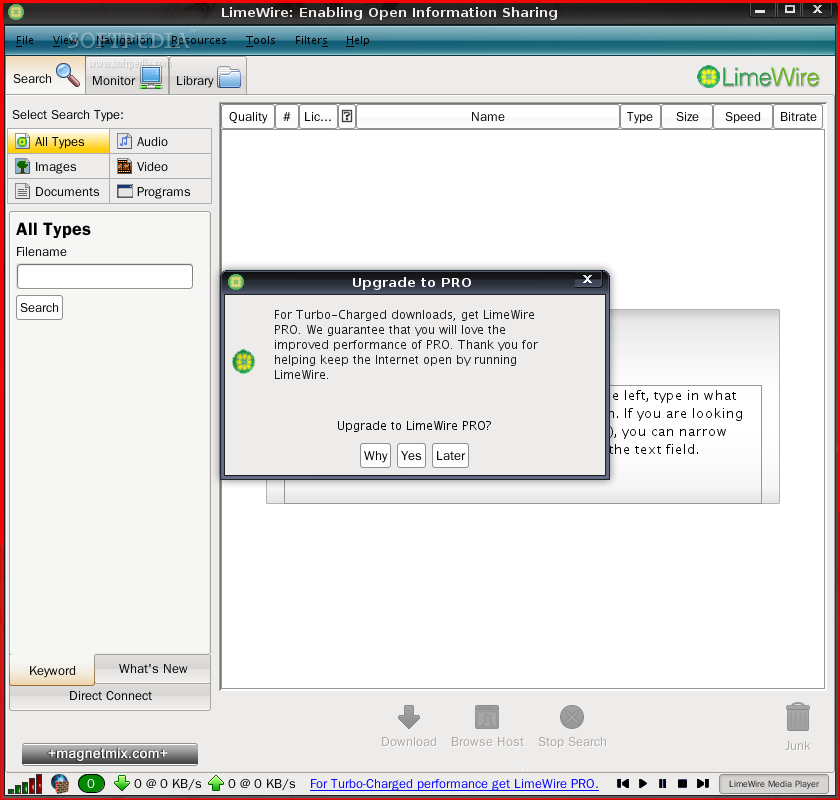
Task: Open the Help menu
Action: (x=357, y=40)
